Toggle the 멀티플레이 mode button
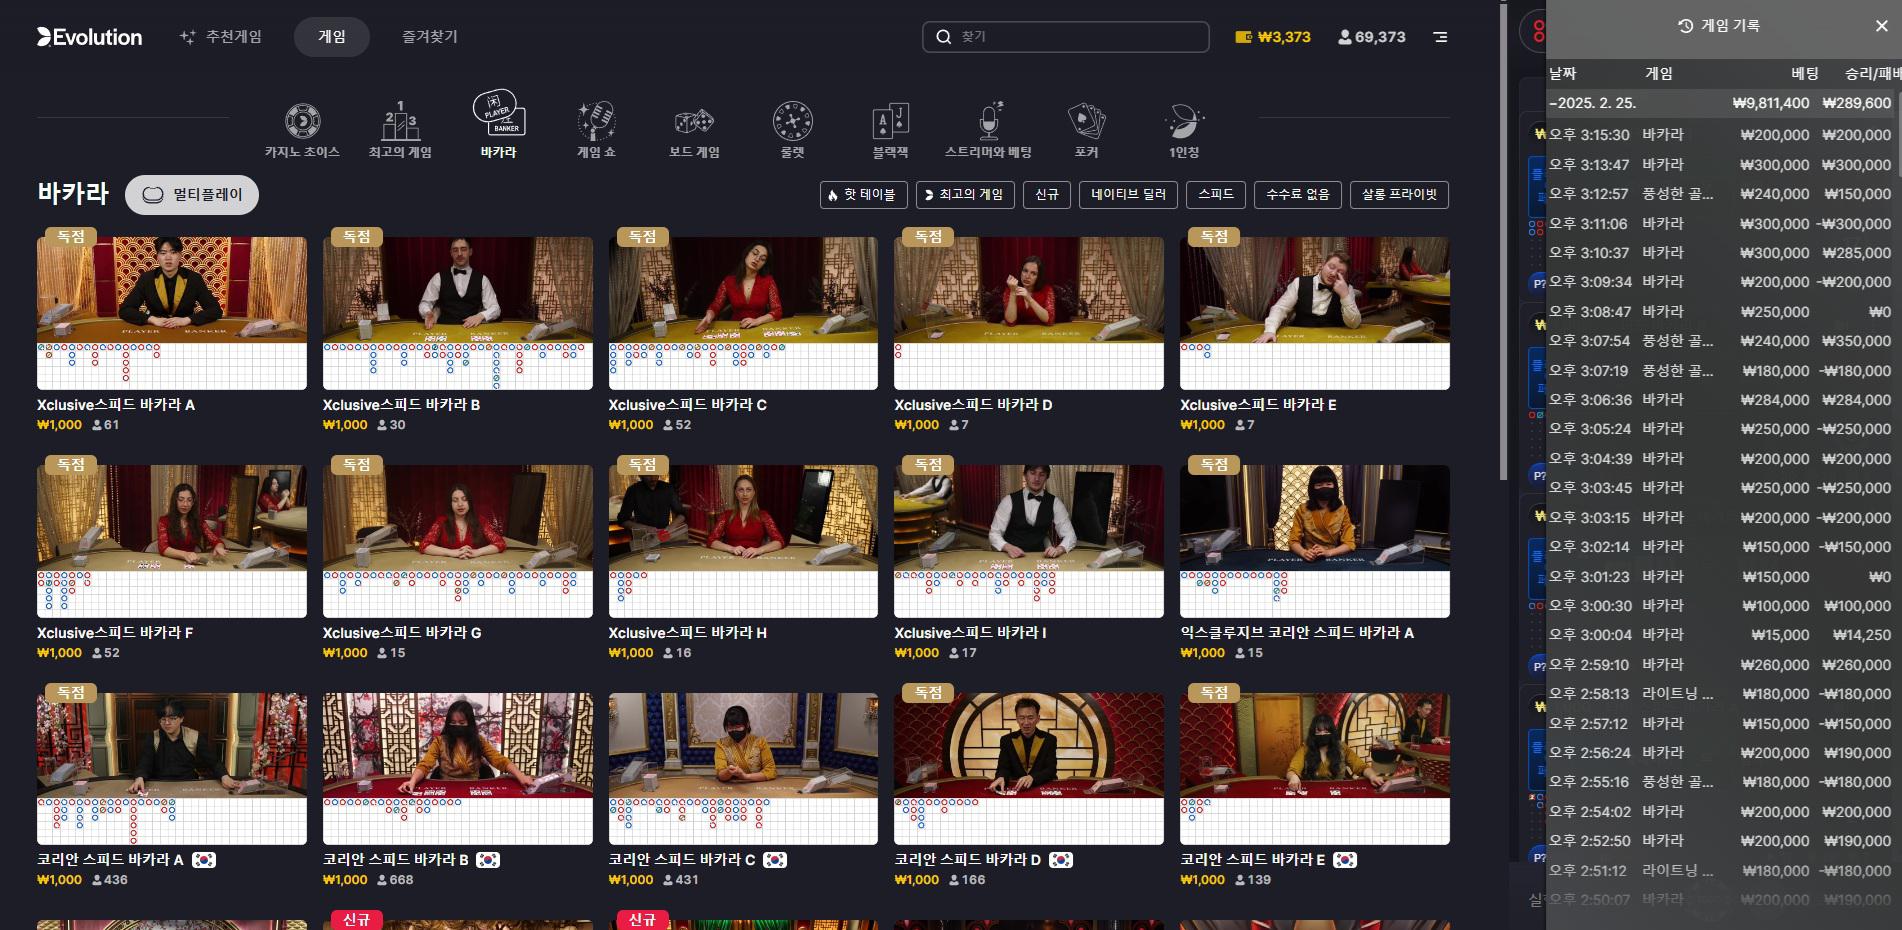This screenshot has height=930, width=1902. tap(192, 195)
